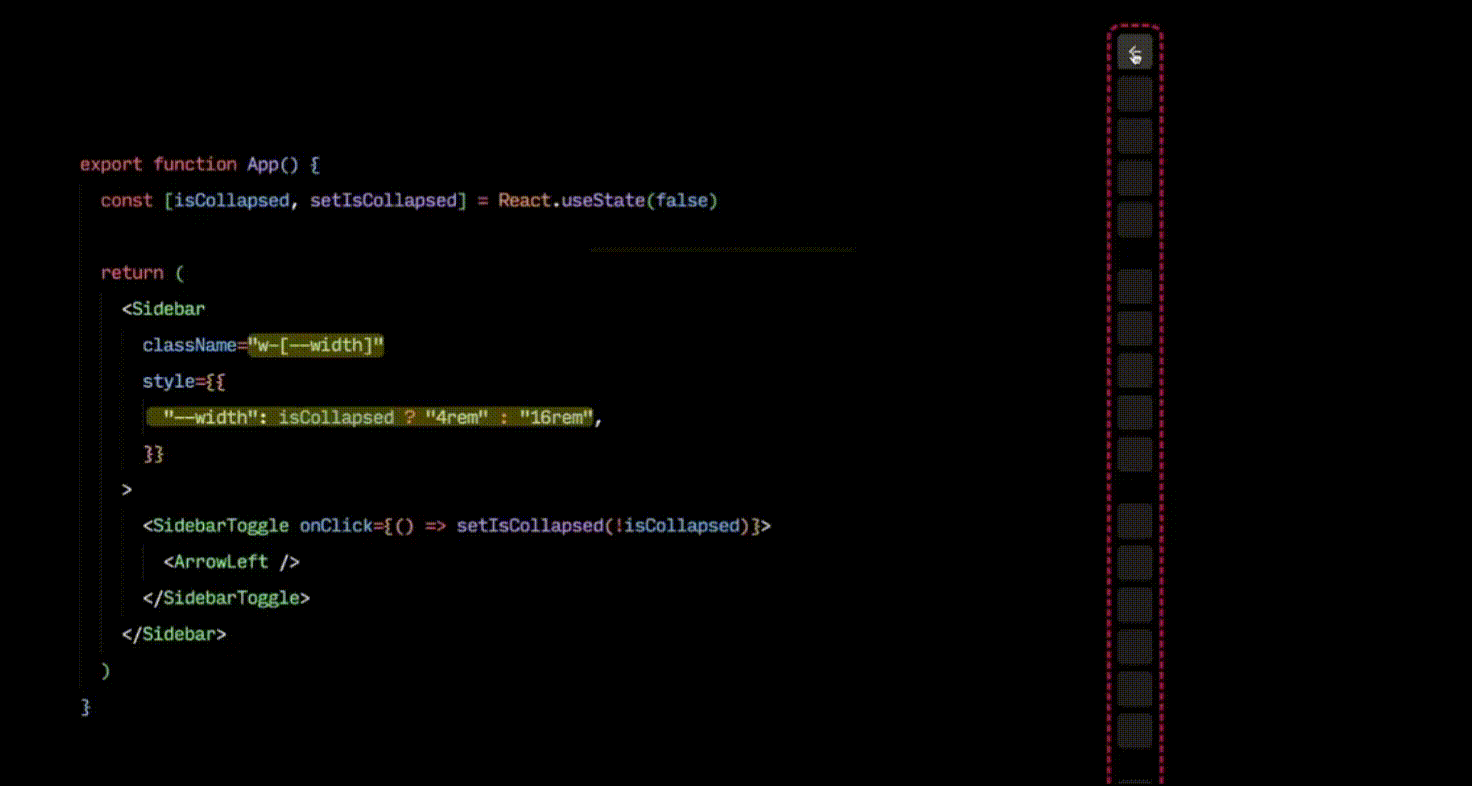
Task: Select the first placeholder icon below the arrow
Action: [x=1135, y=94]
